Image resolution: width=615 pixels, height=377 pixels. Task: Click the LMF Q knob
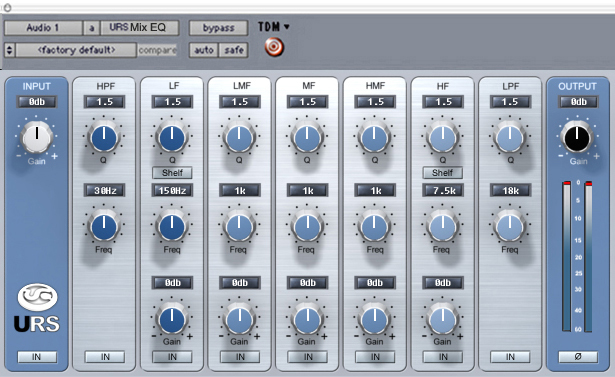pos(239,138)
